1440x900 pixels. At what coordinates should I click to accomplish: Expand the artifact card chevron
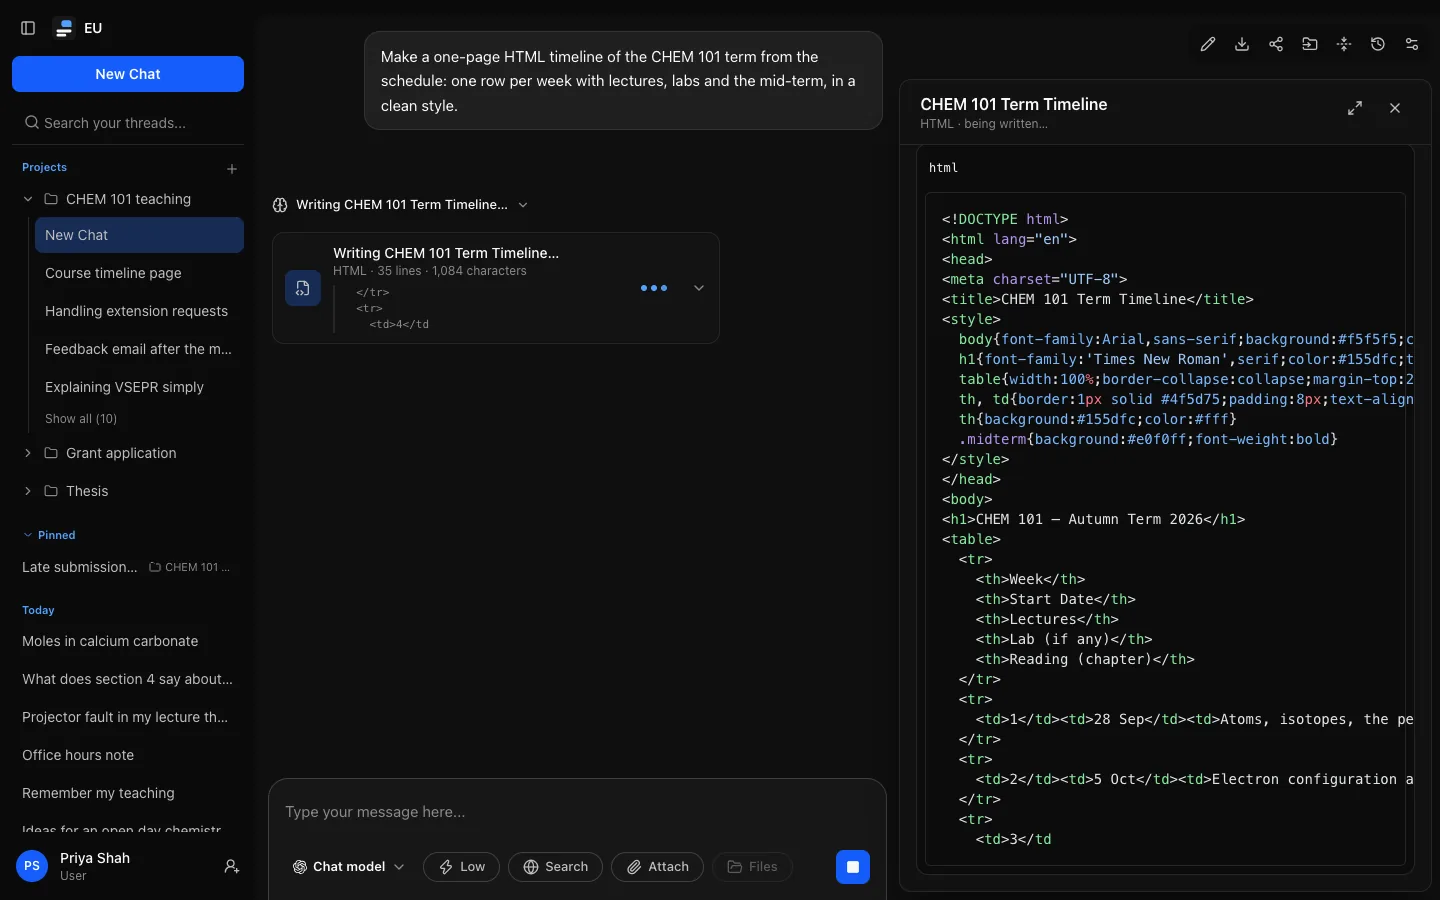699,288
